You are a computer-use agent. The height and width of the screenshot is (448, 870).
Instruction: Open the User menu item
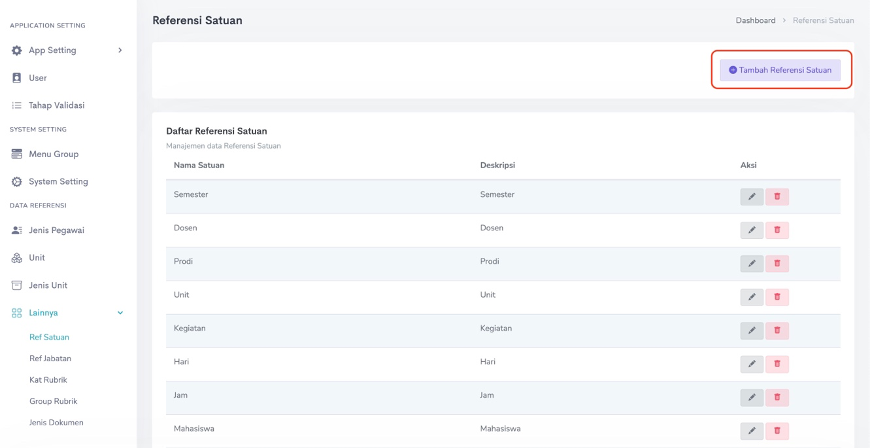coord(37,78)
